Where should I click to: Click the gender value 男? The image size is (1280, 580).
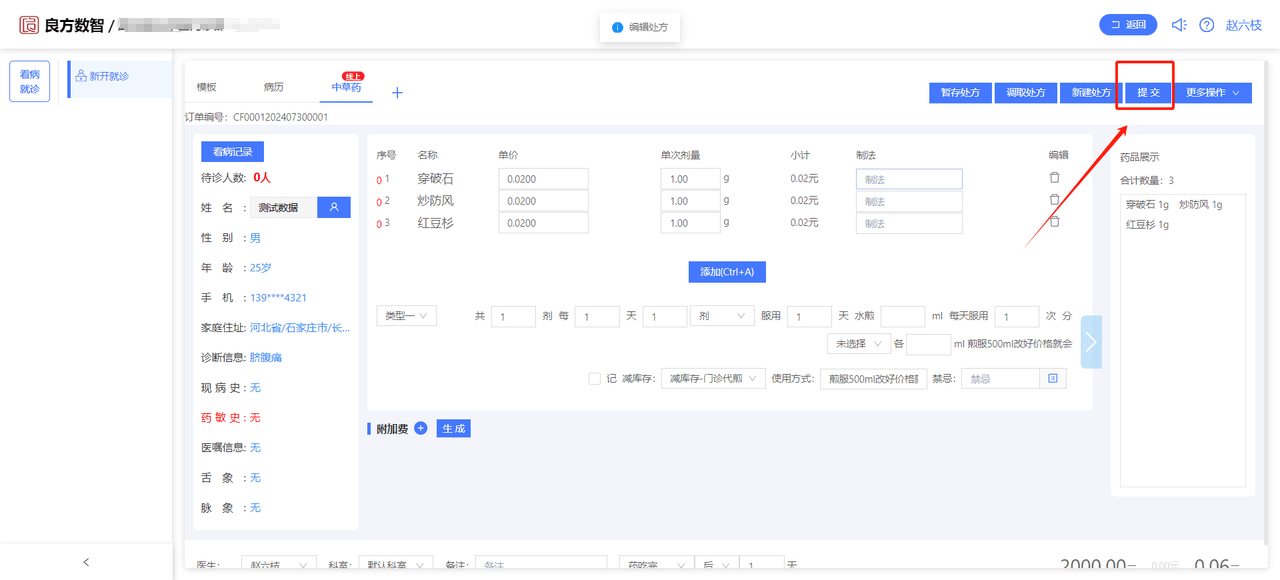coord(255,238)
